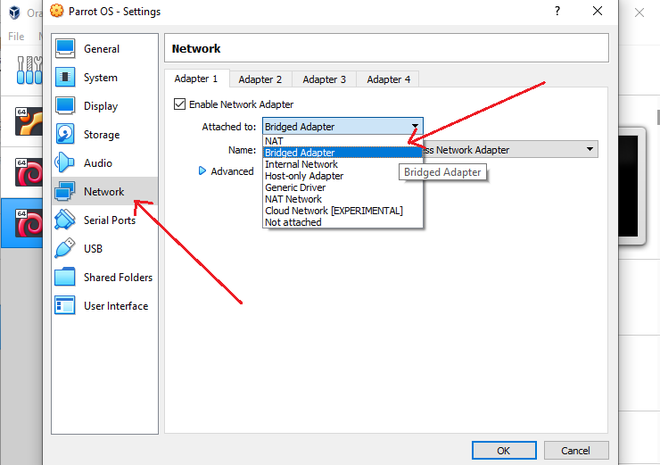This screenshot has width=660, height=465.
Task: Click the Serial Ports label
Action: pyautogui.click(x=109, y=220)
